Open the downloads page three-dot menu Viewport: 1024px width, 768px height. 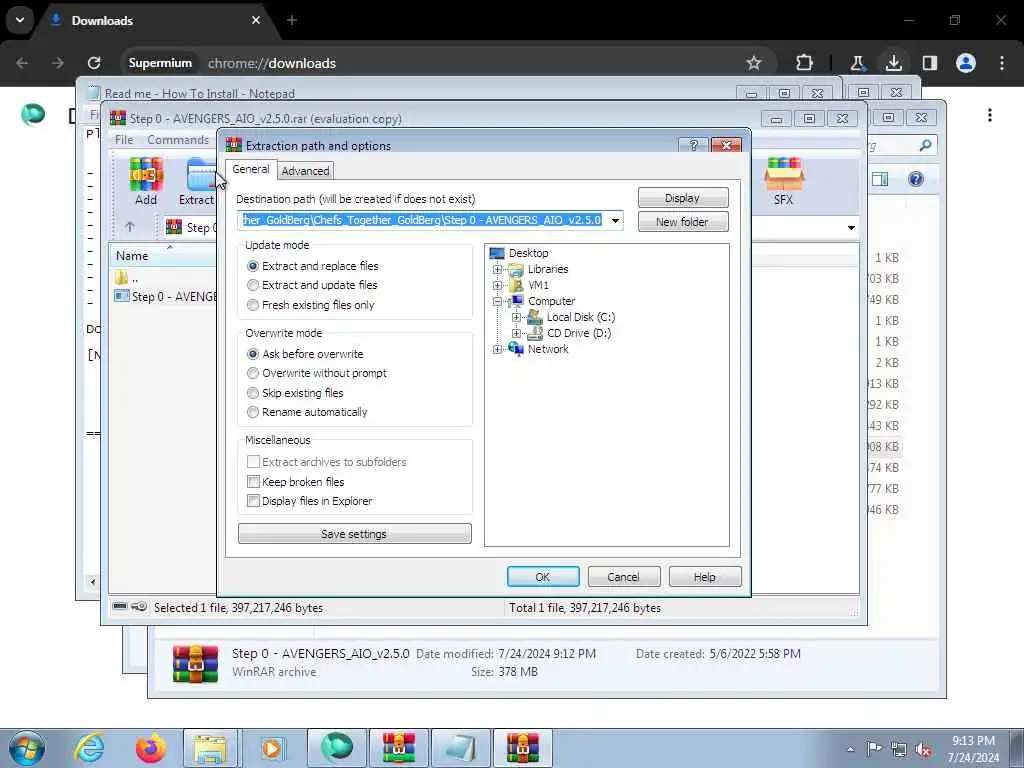pos(990,115)
